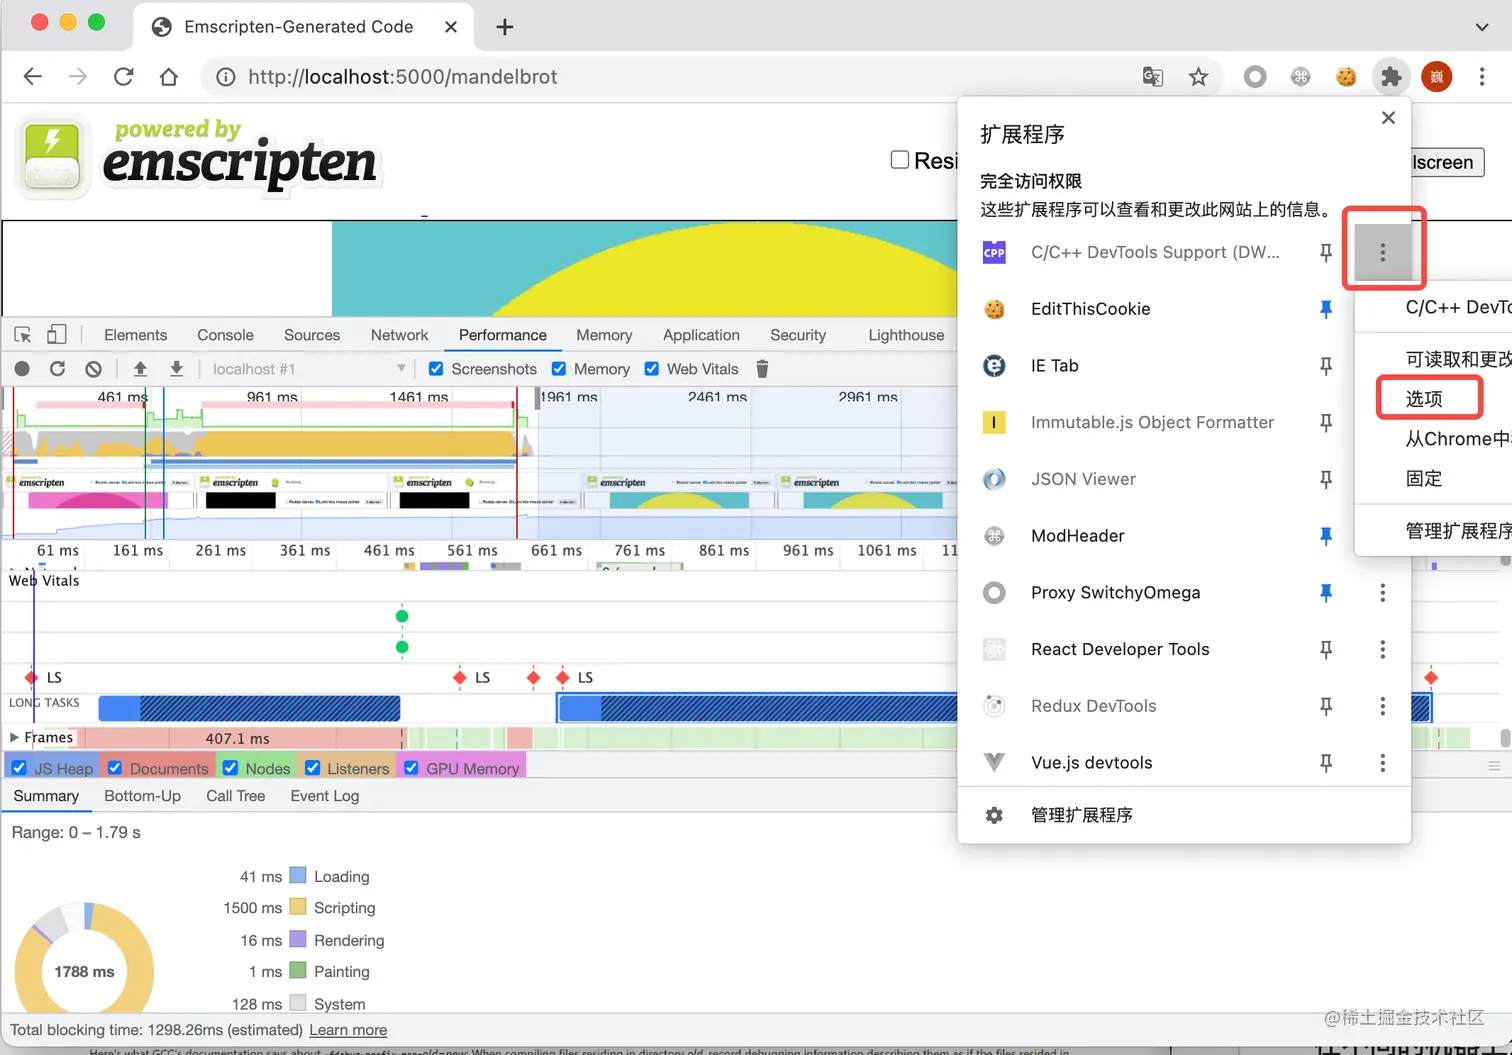This screenshot has height=1055, width=1512.
Task: Expand the Frames track
Action: [14, 737]
